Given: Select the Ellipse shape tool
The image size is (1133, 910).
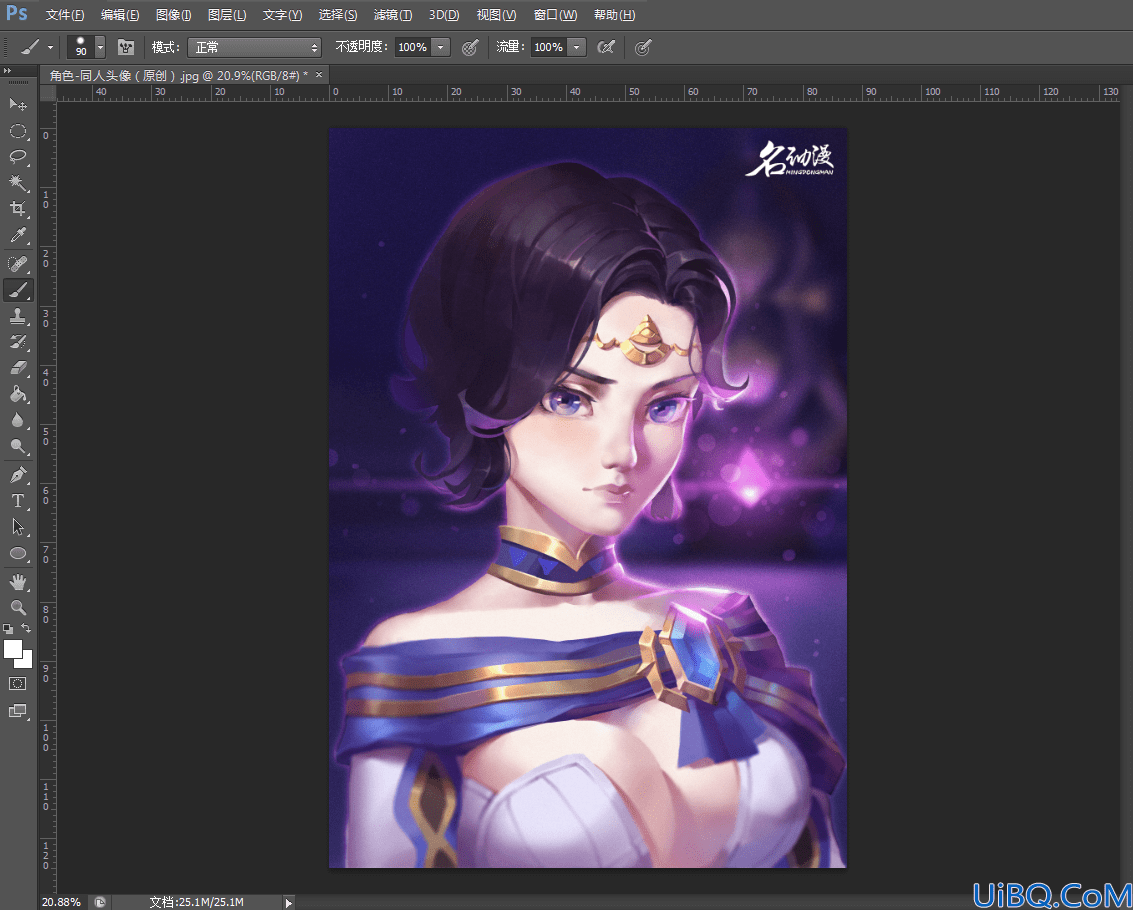Looking at the screenshot, I should coord(18,554).
